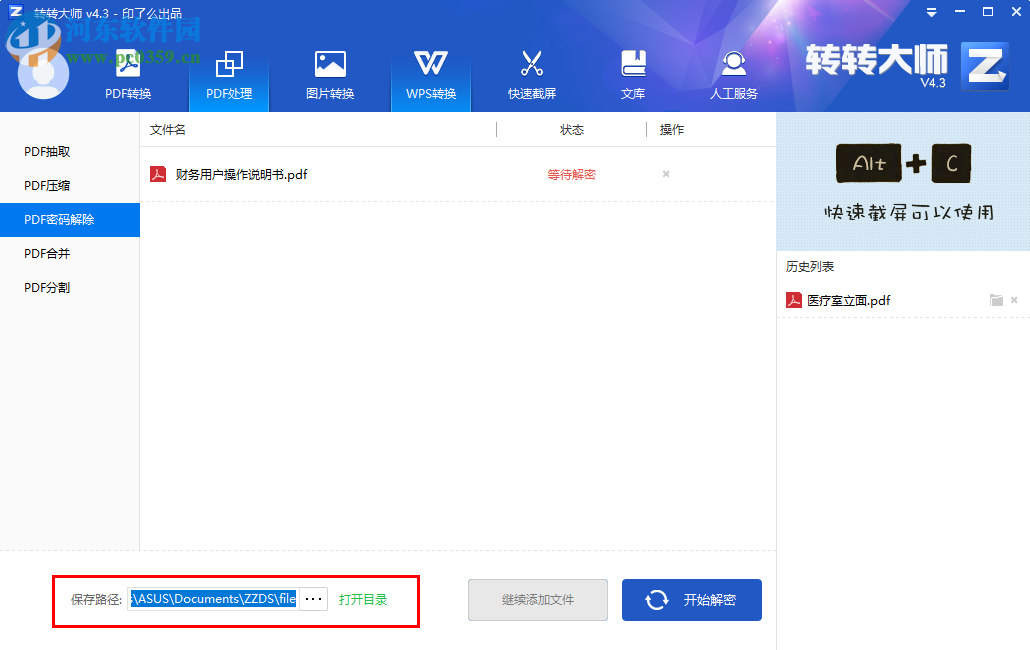This screenshot has width=1030, height=650.
Task: Open the 图片转换 converter
Action: click(330, 73)
